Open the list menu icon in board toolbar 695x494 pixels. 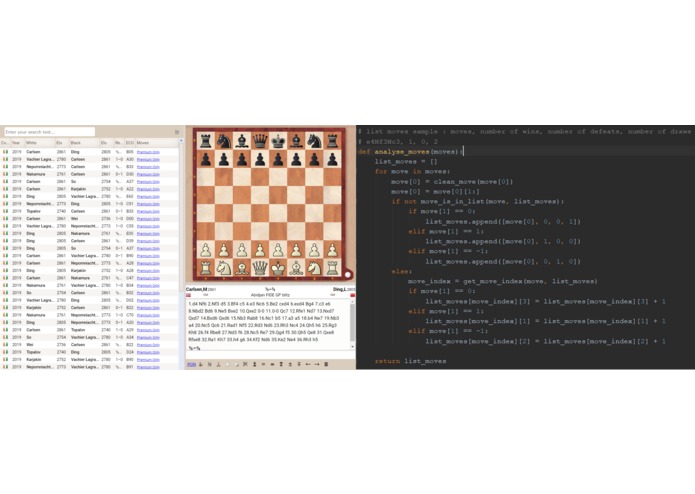[326, 364]
